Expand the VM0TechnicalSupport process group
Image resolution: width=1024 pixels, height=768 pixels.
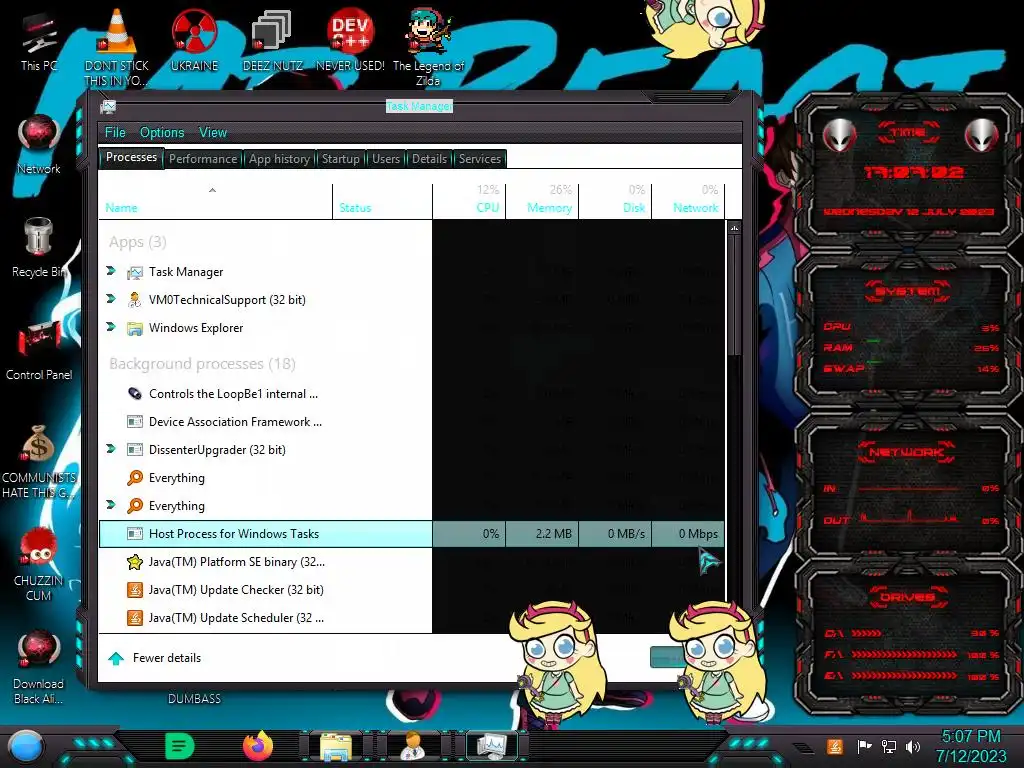[x=111, y=299]
